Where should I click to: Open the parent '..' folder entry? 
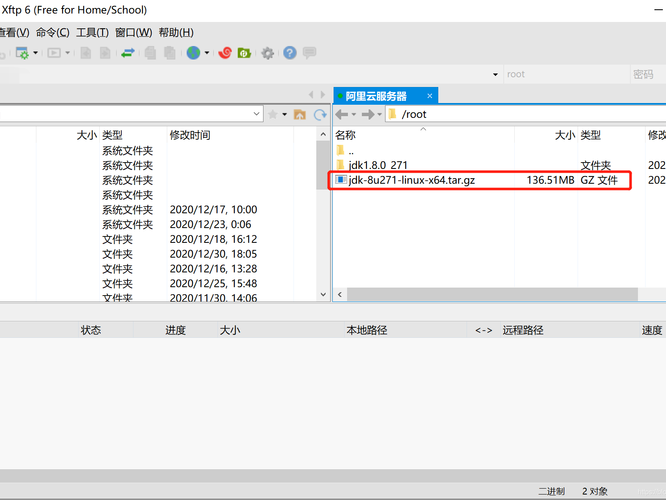pos(345,150)
